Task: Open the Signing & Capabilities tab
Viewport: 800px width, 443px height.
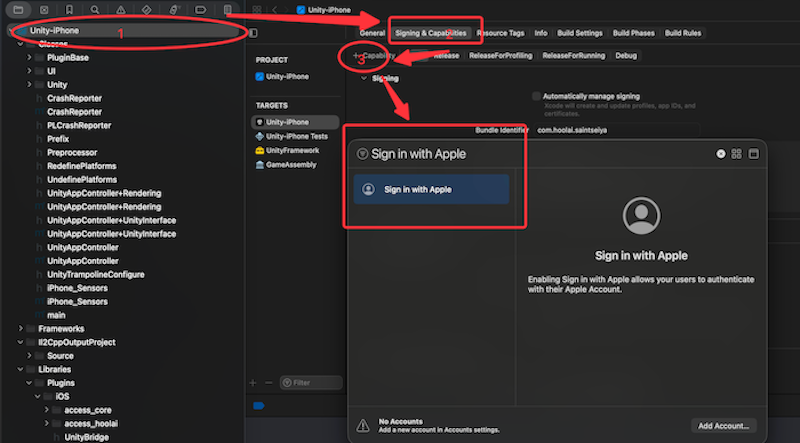Action: tap(430, 33)
